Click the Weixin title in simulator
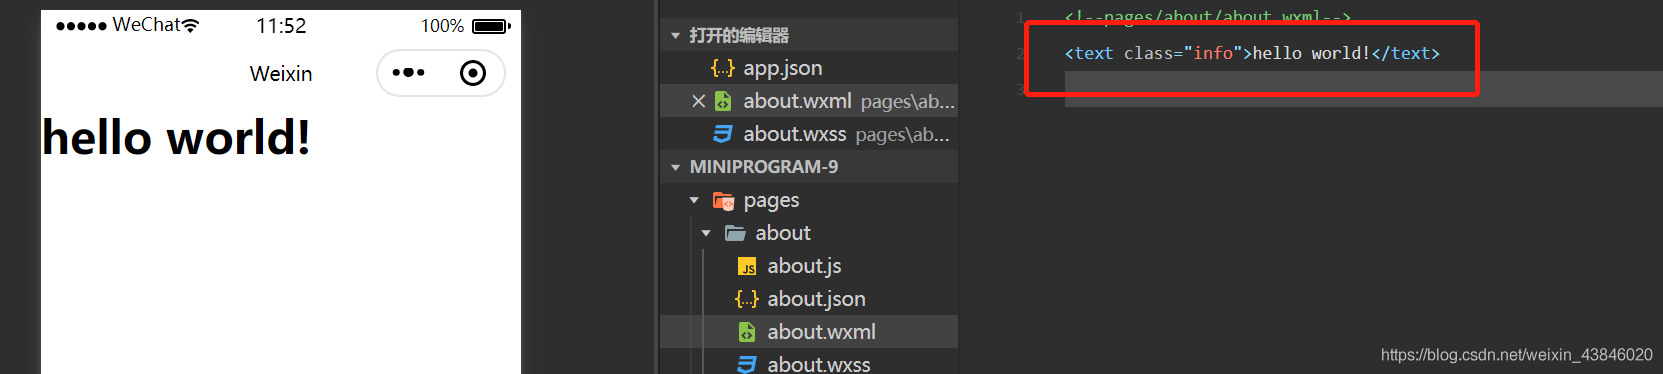Image resolution: width=1663 pixels, height=374 pixels. 281,74
